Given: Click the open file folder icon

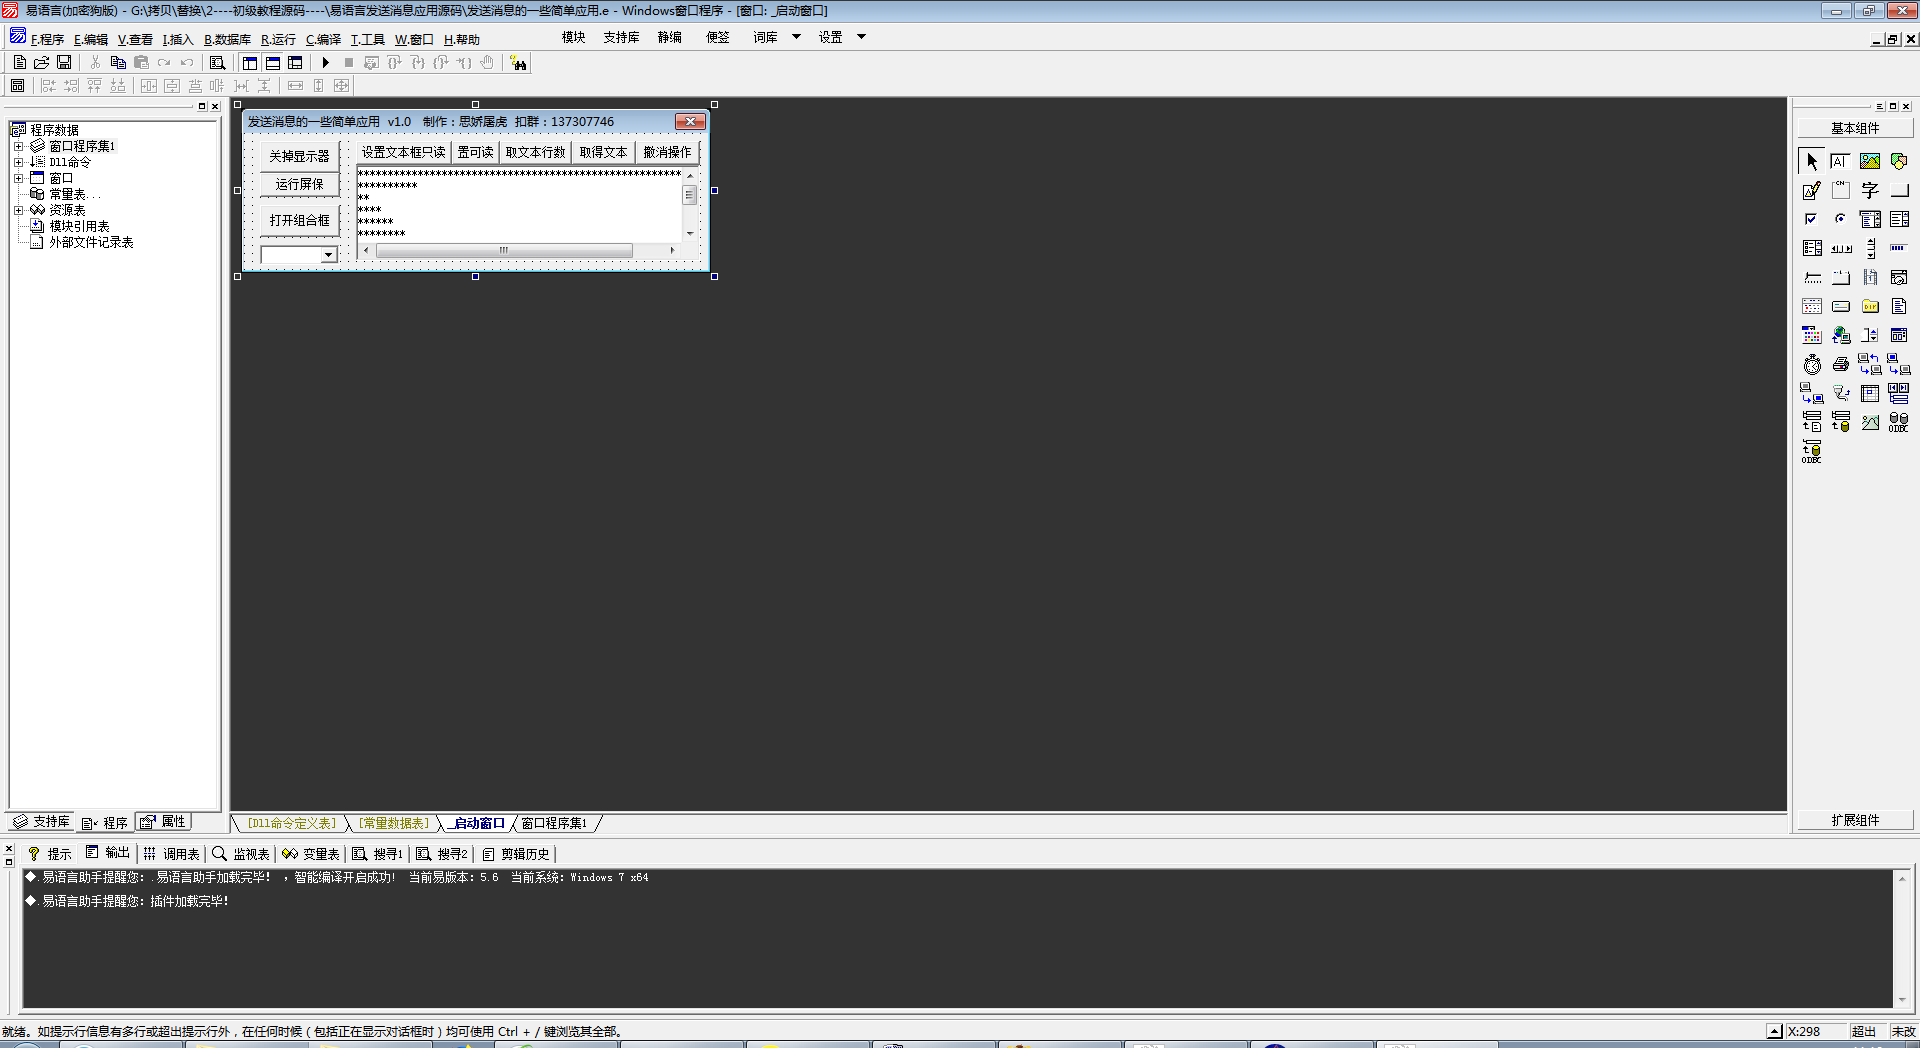Looking at the screenshot, I should (x=41, y=63).
